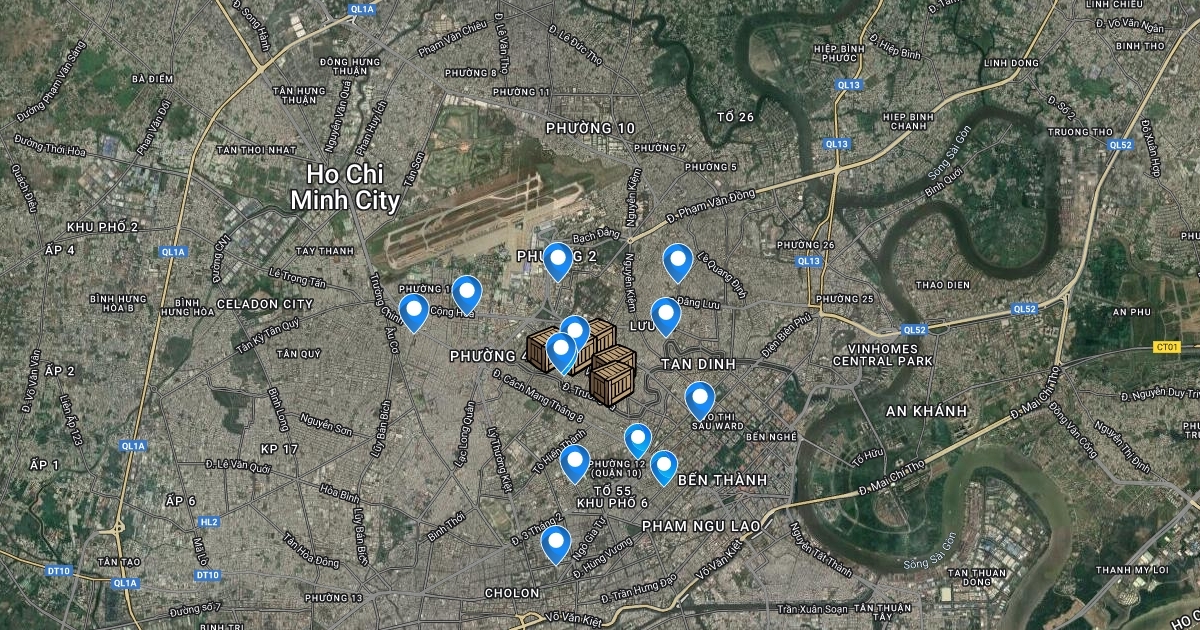The height and width of the screenshot is (630, 1200).
Task: Click the Vinhomes Central Park label
Action: pos(882,353)
